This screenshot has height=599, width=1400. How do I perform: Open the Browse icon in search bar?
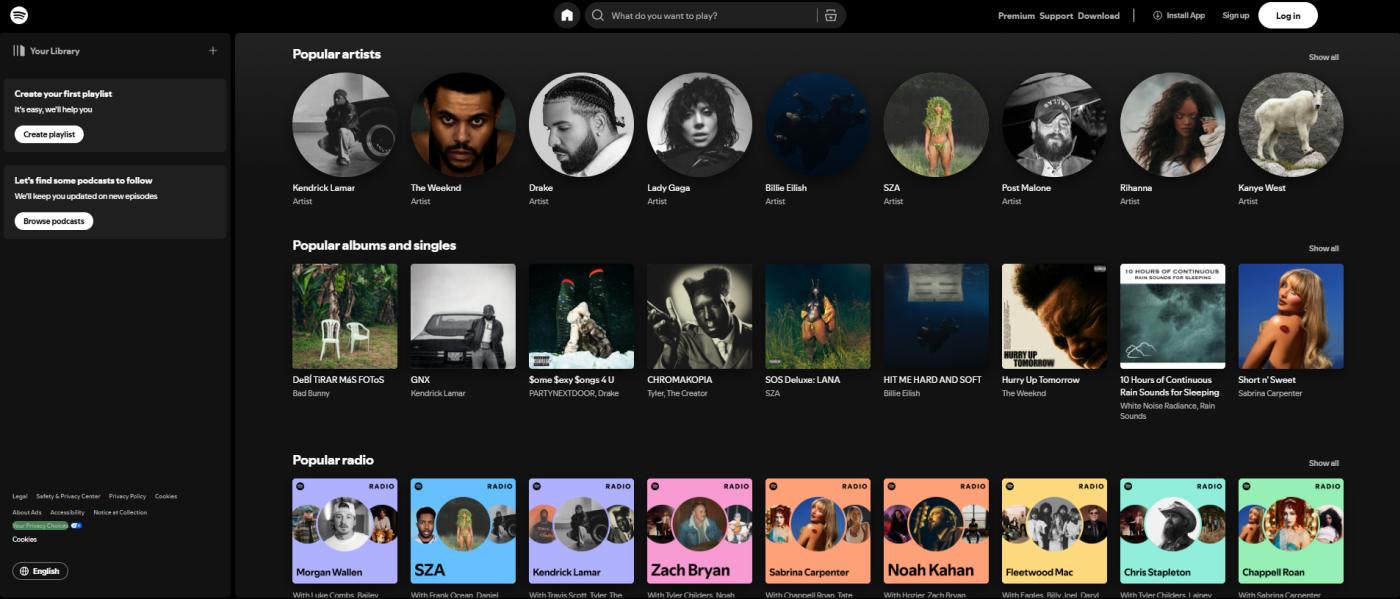(830, 16)
